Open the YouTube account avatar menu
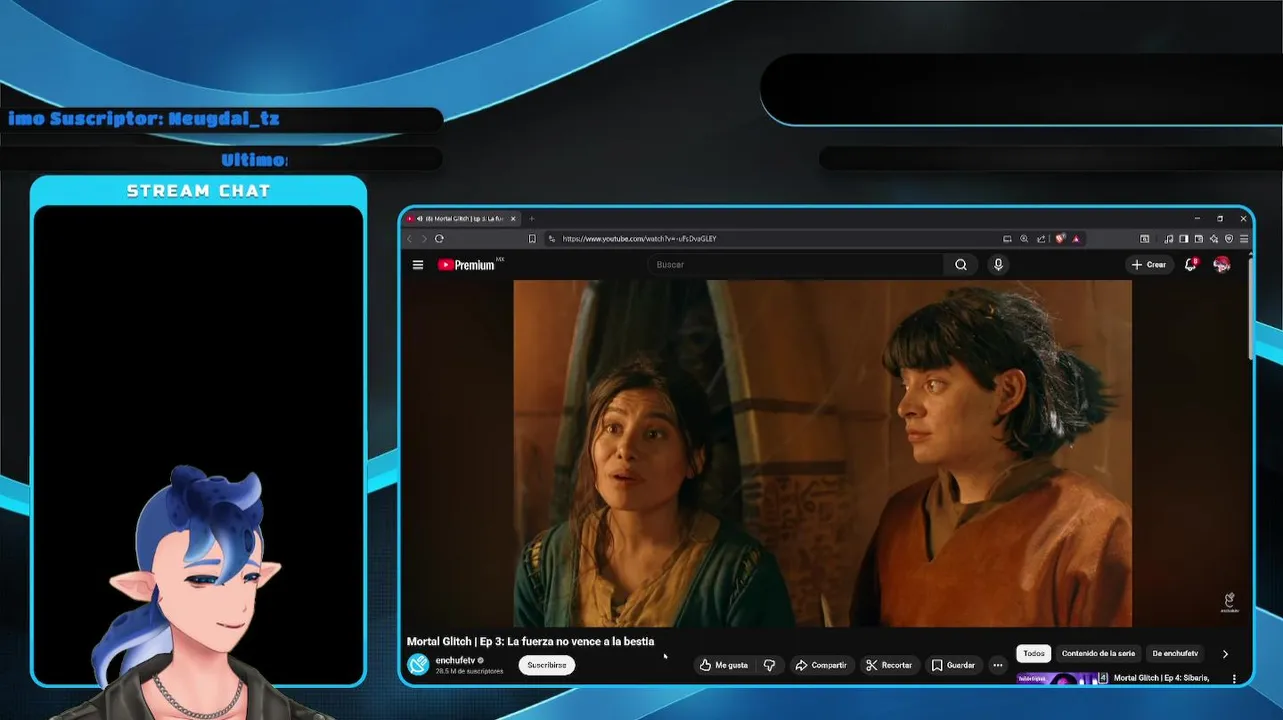The width and height of the screenshot is (1283, 720). click(x=1221, y=265)
